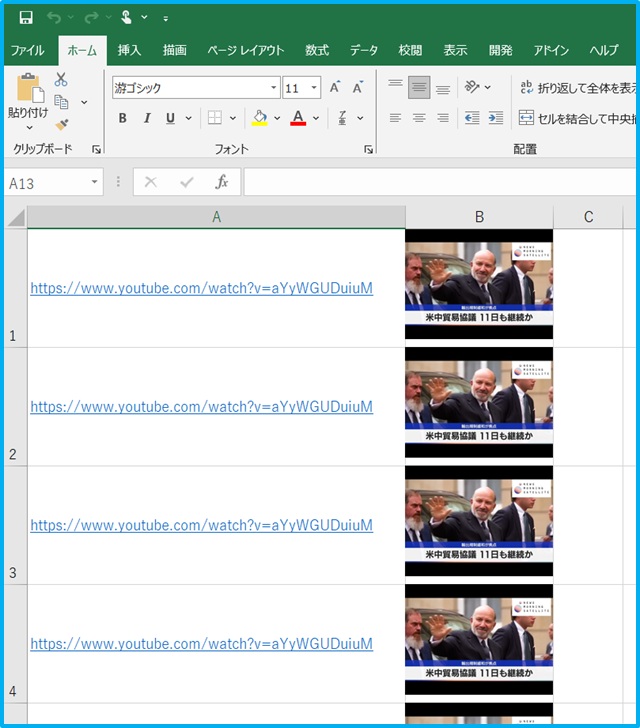The height and width of the screenshot is (728, 640).
Task: Click the Format Painter brush icon
Action: point(61,124)
